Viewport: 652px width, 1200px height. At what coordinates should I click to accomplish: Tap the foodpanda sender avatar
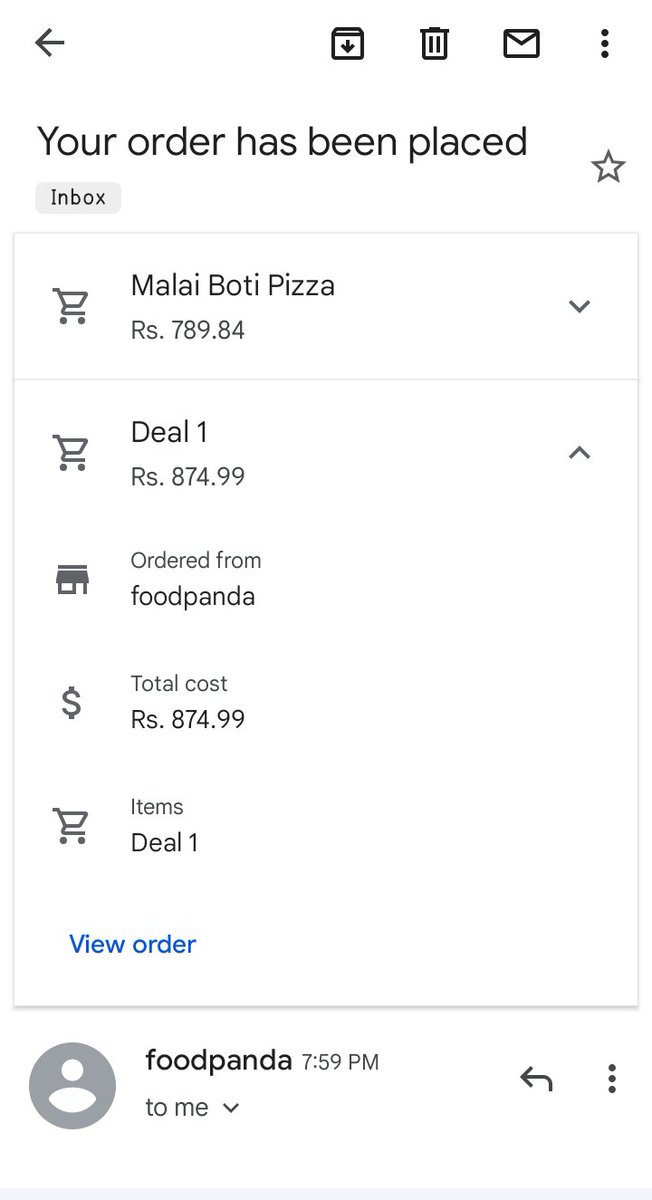coord(72,1086)
